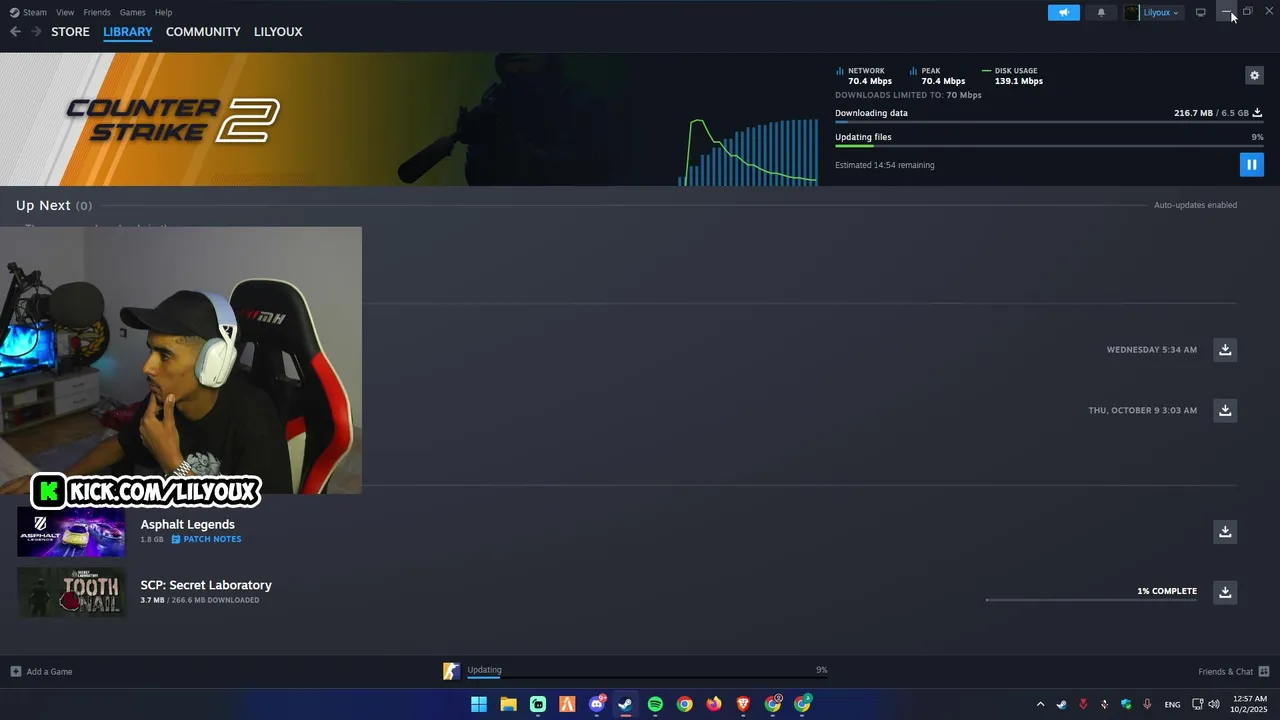Open download settings gear
This screenshot has height=720, width=1280.
[x=1255, y=75]
